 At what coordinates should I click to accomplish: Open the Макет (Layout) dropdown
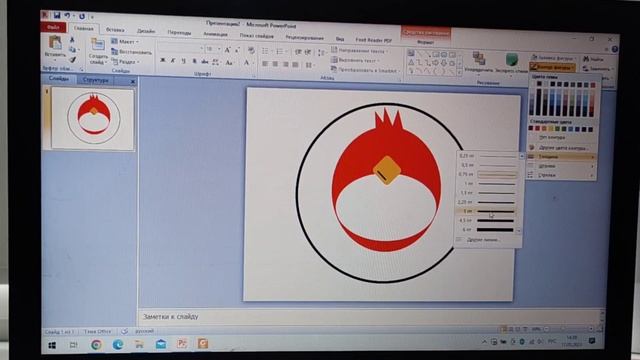125,42
